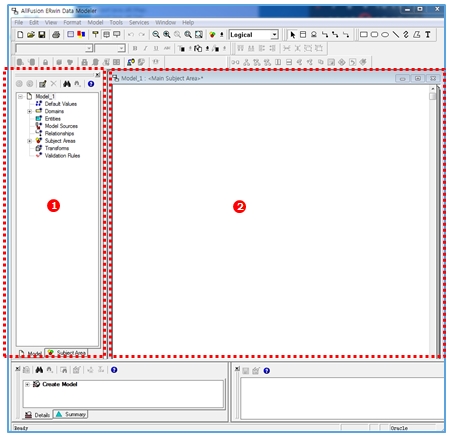Select the pointer Select tool
Viewport: 453px width, 438px height.
click(x=293, y=35)
